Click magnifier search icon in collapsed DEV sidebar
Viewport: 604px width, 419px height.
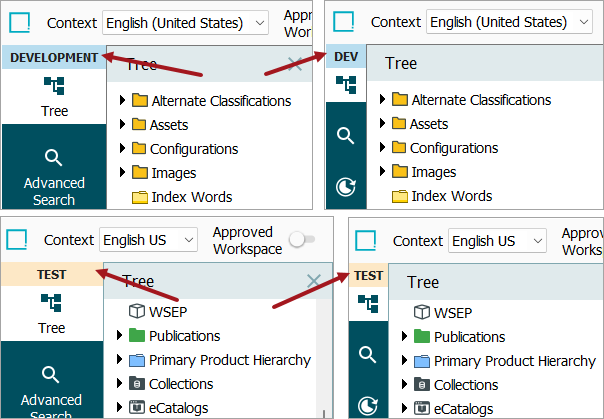point(345,135)
